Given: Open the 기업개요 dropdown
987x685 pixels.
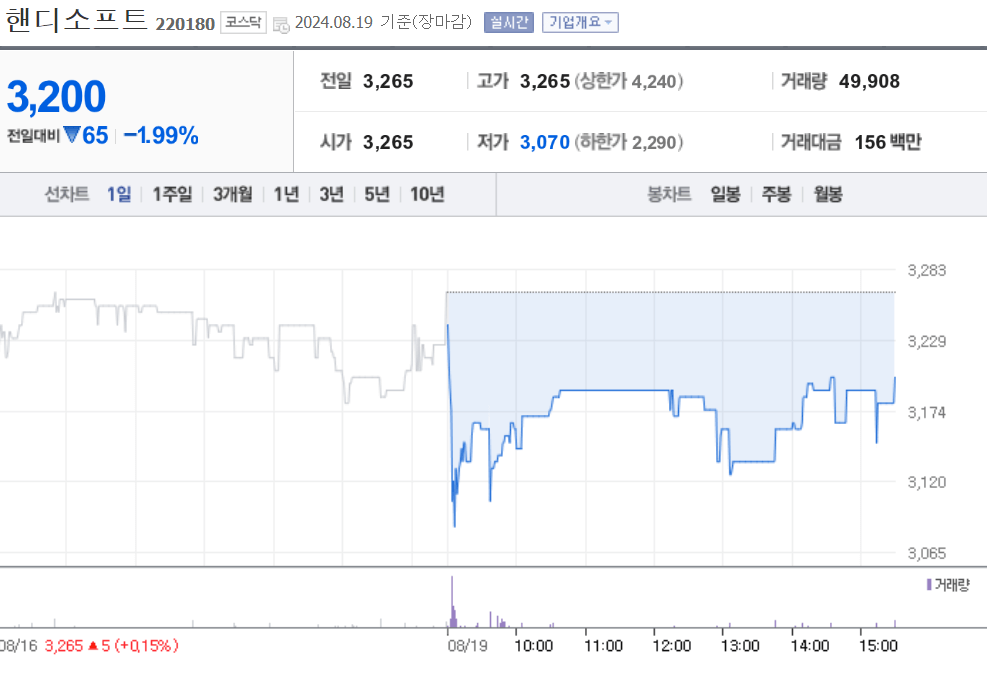Looking at the screenshot, I should pos(580,23).
